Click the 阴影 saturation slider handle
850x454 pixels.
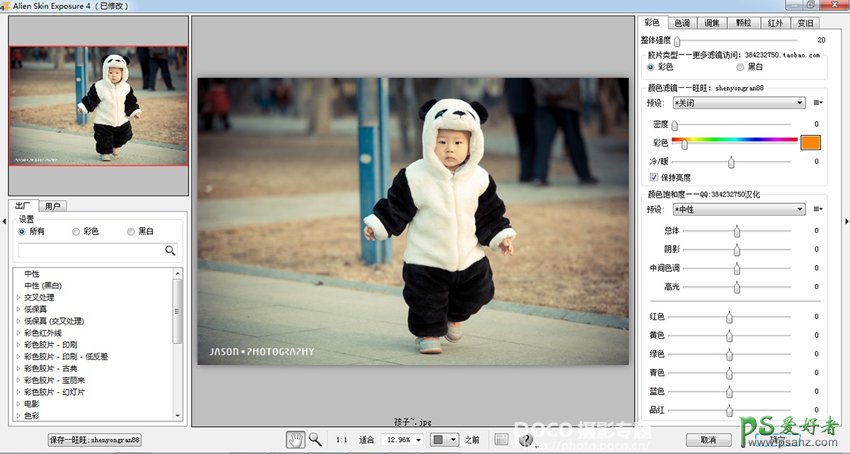737,250
